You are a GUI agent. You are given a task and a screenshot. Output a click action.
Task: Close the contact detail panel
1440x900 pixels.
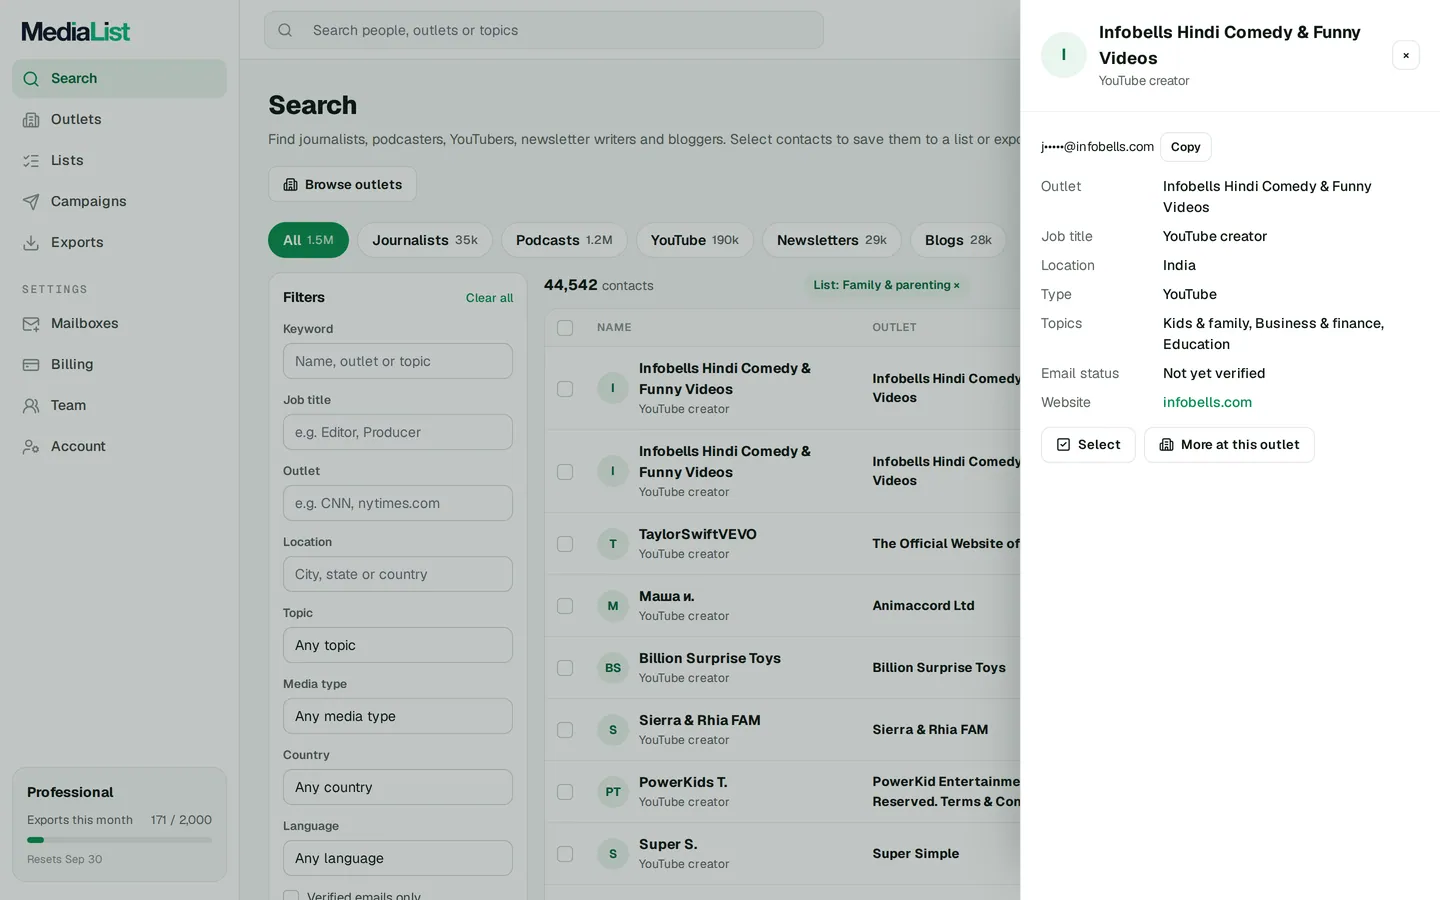coord(1406,56)
